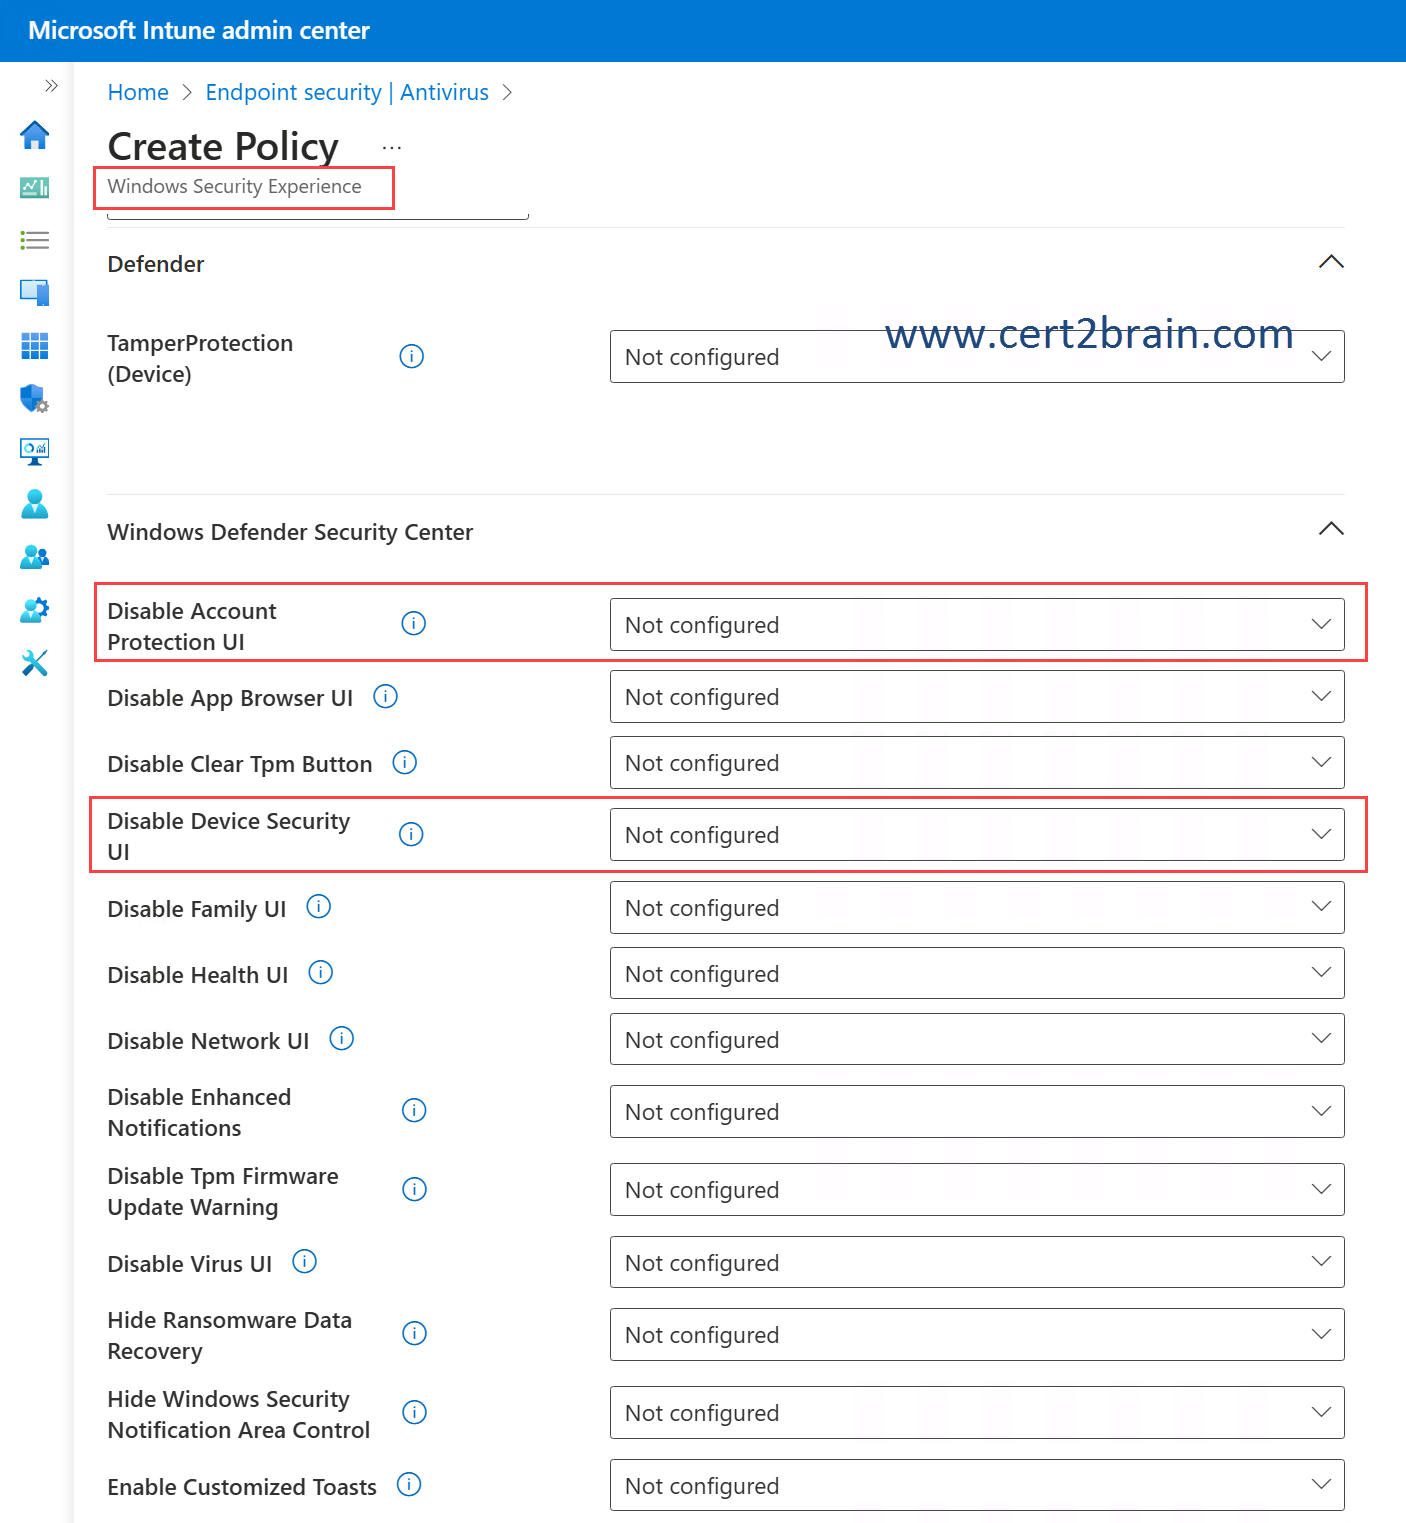Show info for Enable Customized Toasts
The image size is (1406, 1523).
click(409, 1484)
